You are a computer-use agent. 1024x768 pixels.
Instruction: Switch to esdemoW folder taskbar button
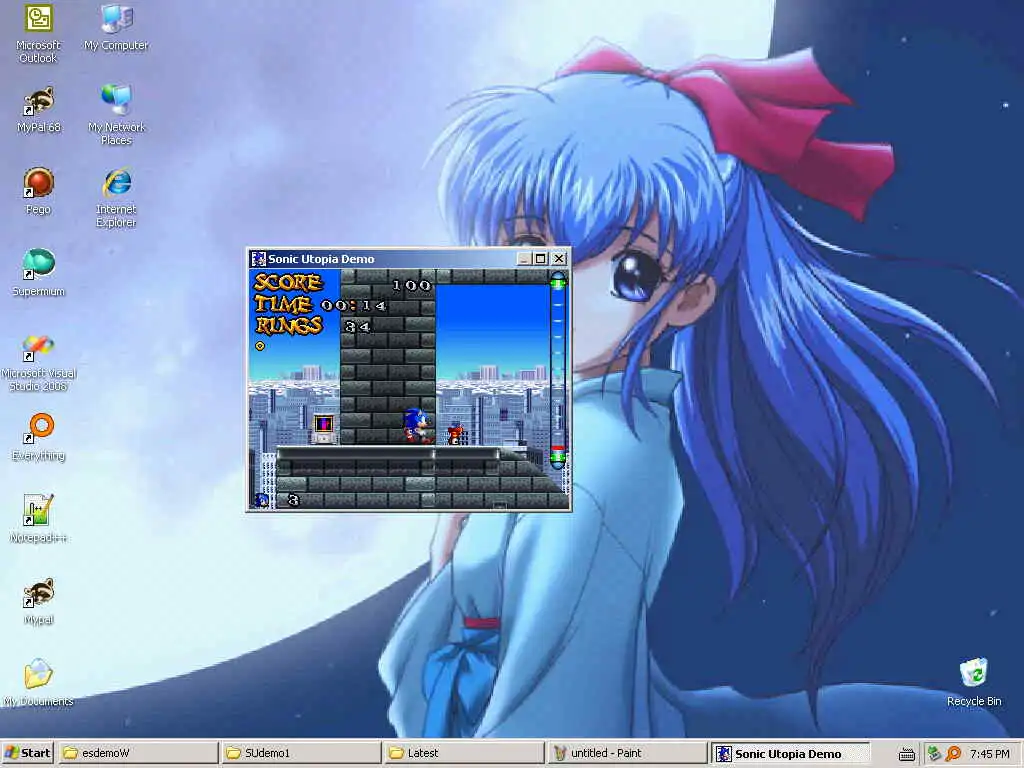pyautogui.click(x=138, y=753)
